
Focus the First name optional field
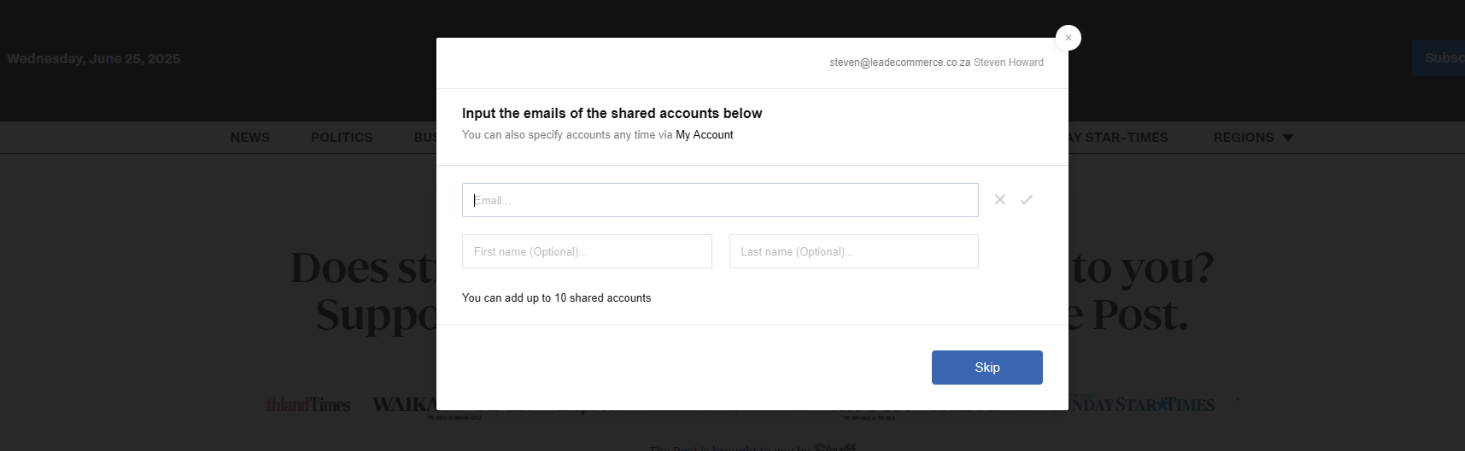(587, 251)
